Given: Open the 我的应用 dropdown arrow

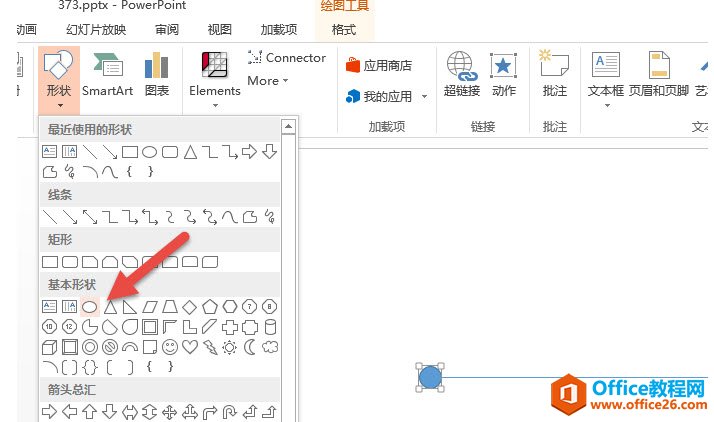Looking at the screenshot, I should (424, 97).
